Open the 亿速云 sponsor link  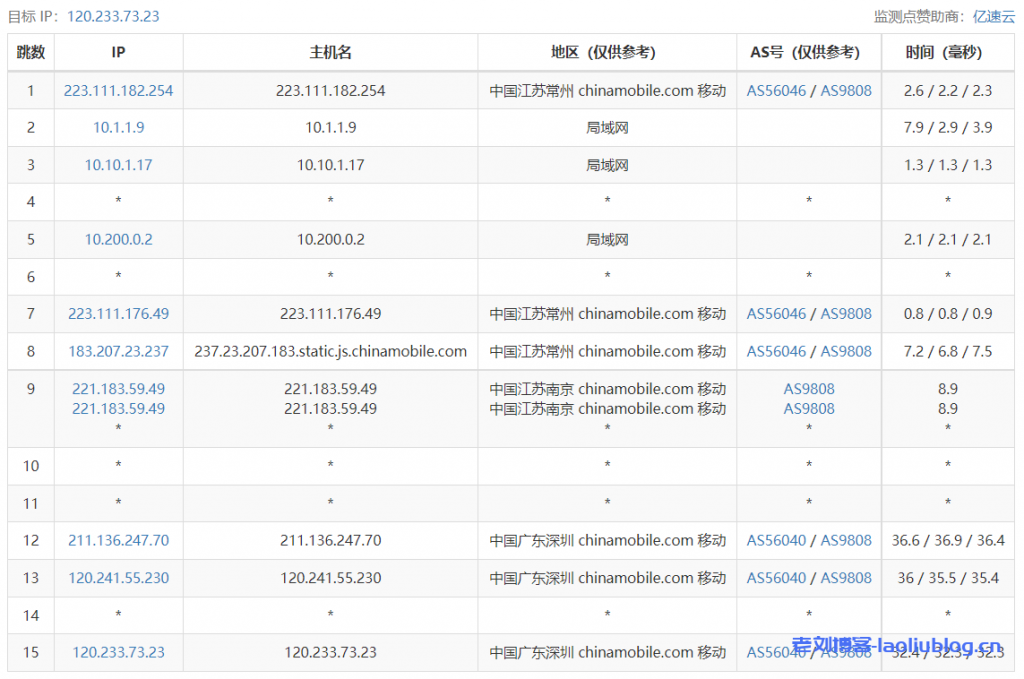click(x=993, y=16)
